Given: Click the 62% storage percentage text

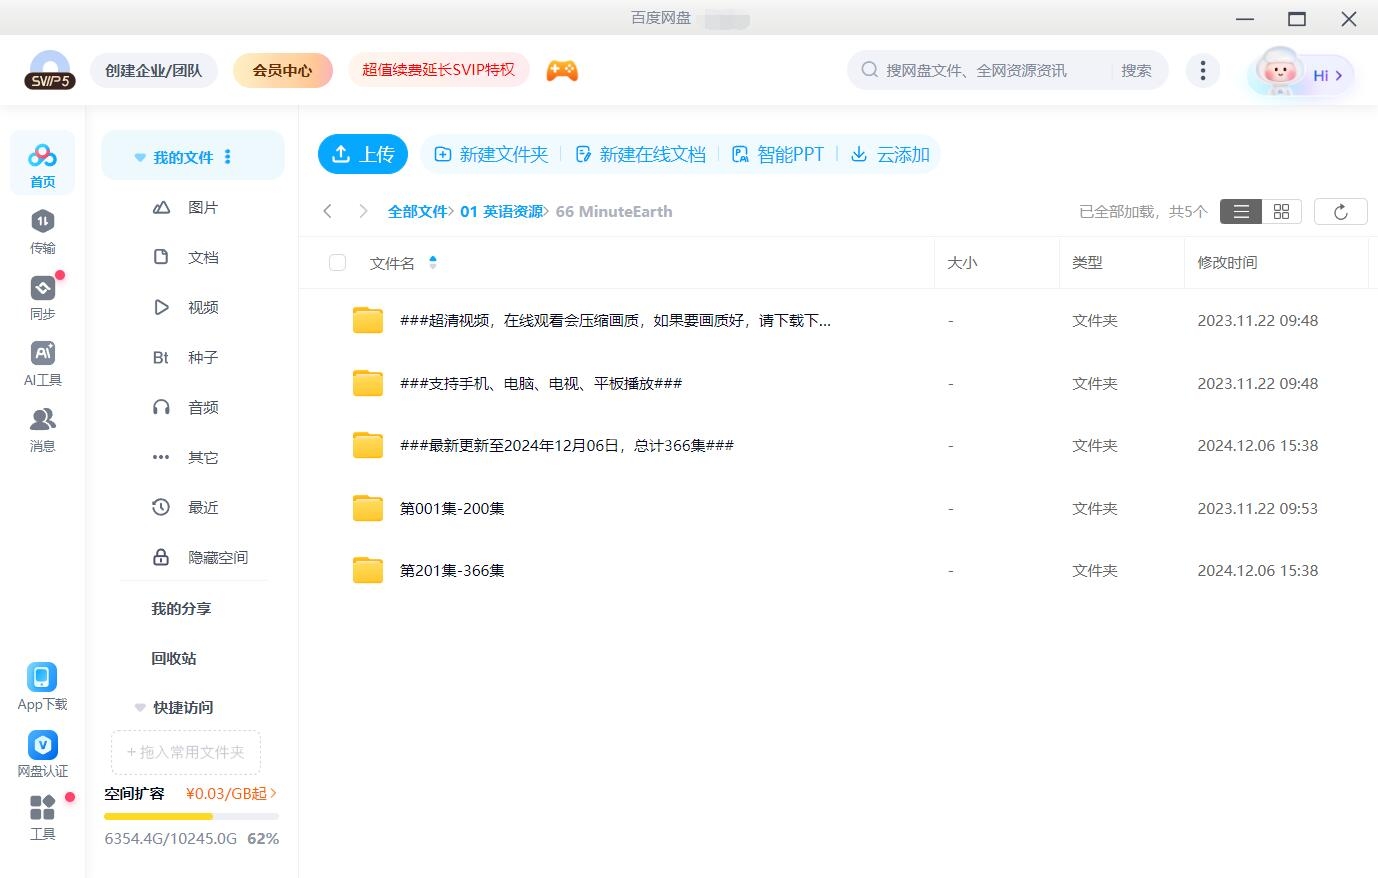Looking at the screenshot, I should pyautogui.click(x=263, y=838).
